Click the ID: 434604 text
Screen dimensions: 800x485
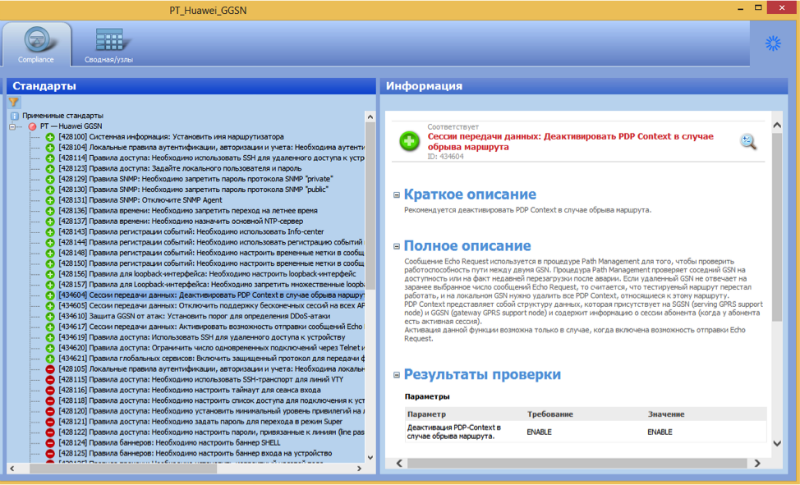[x=445, y=157]
